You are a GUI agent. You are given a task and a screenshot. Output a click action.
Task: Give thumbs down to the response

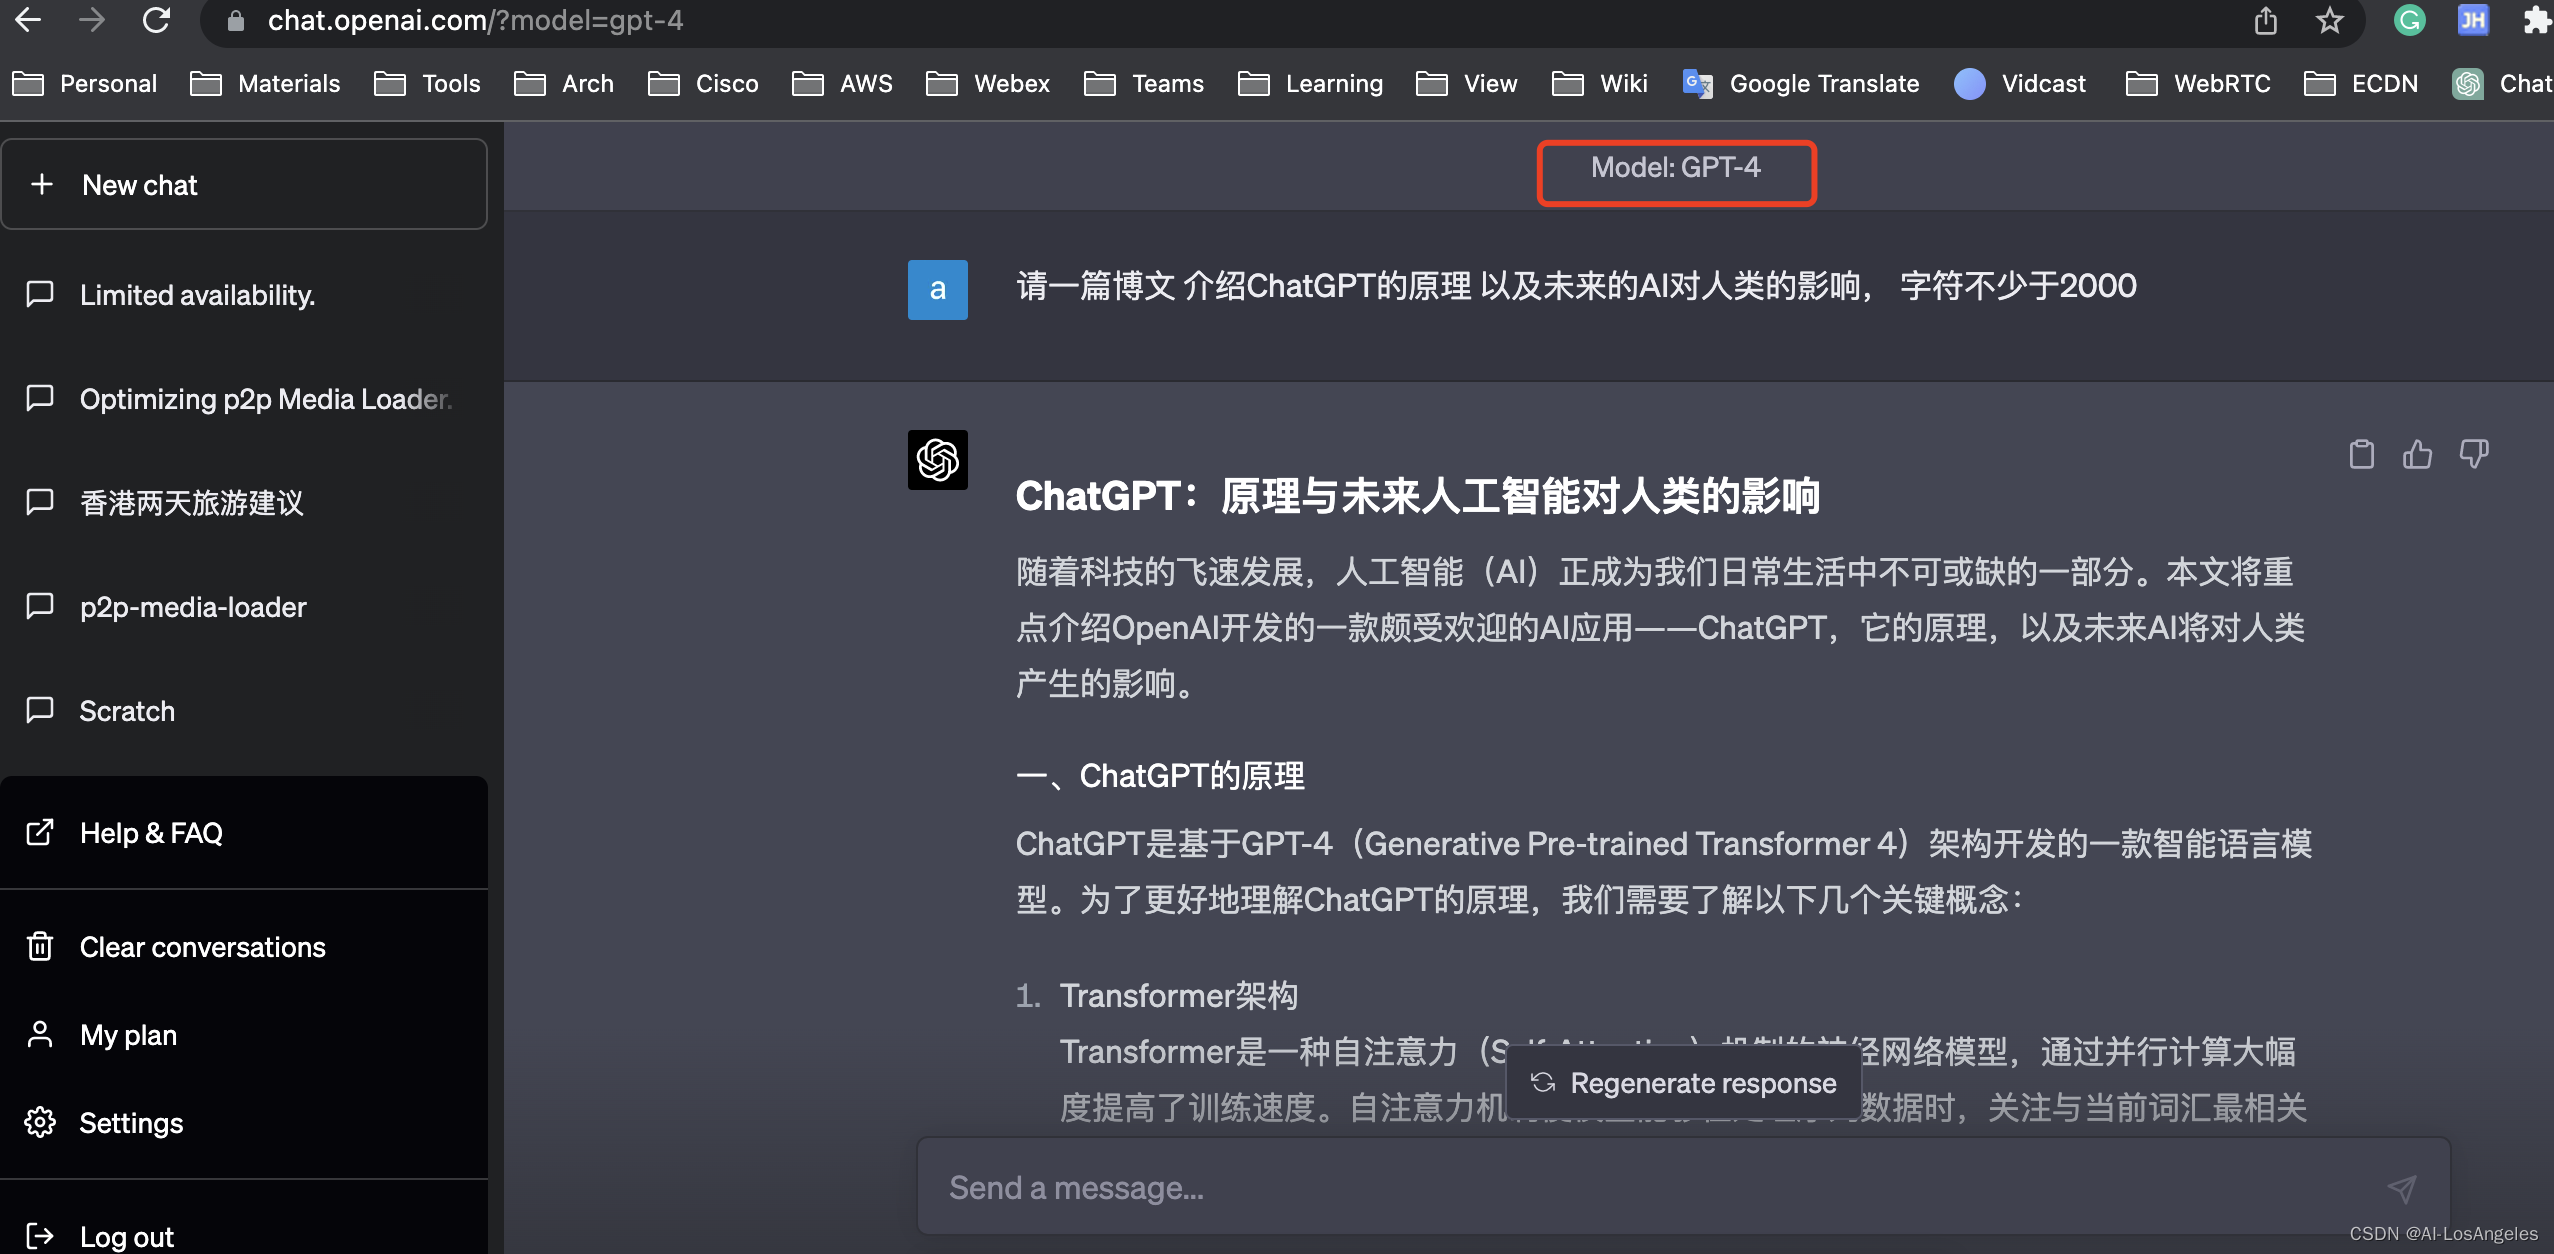tap(2474, 454)
